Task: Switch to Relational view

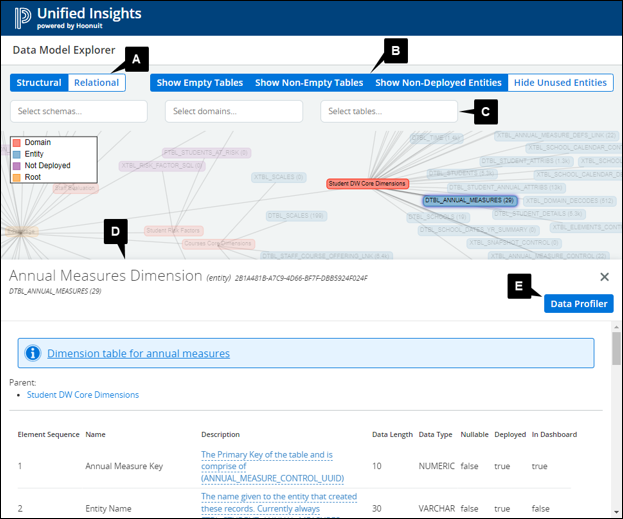Action: (97, 83)
